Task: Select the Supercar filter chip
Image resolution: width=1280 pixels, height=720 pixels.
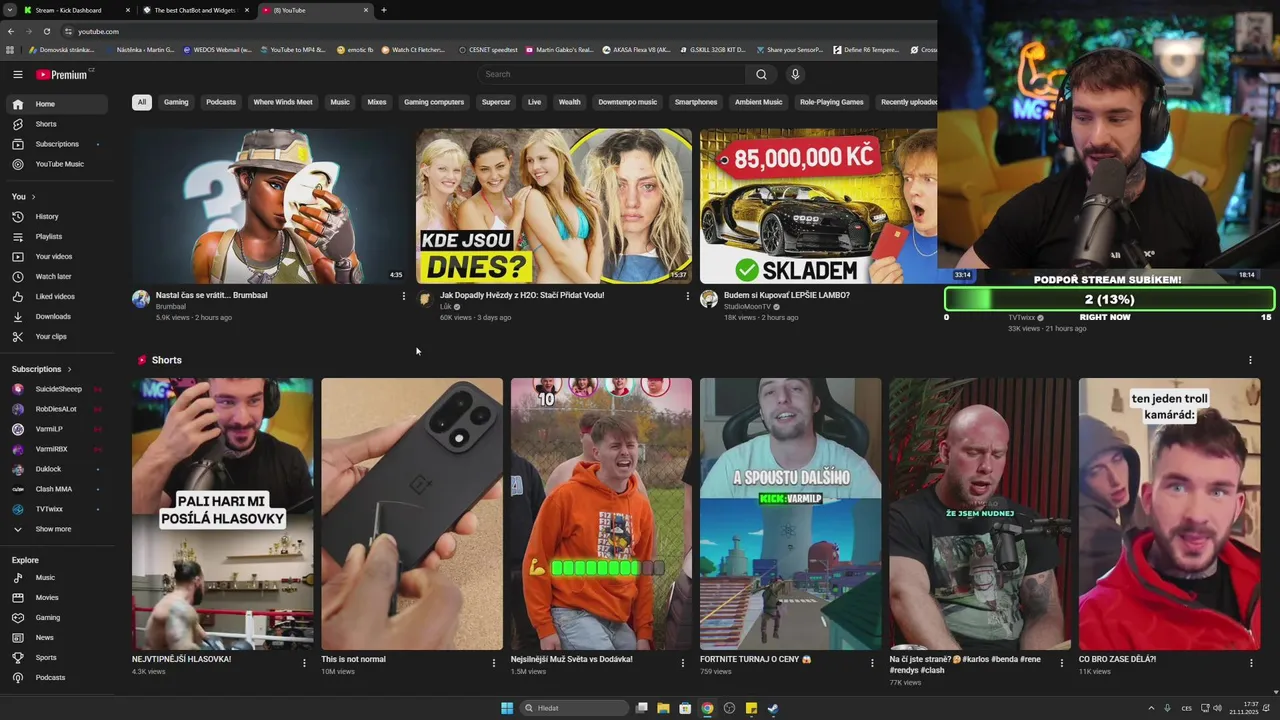Action: (x=496, y=102)
